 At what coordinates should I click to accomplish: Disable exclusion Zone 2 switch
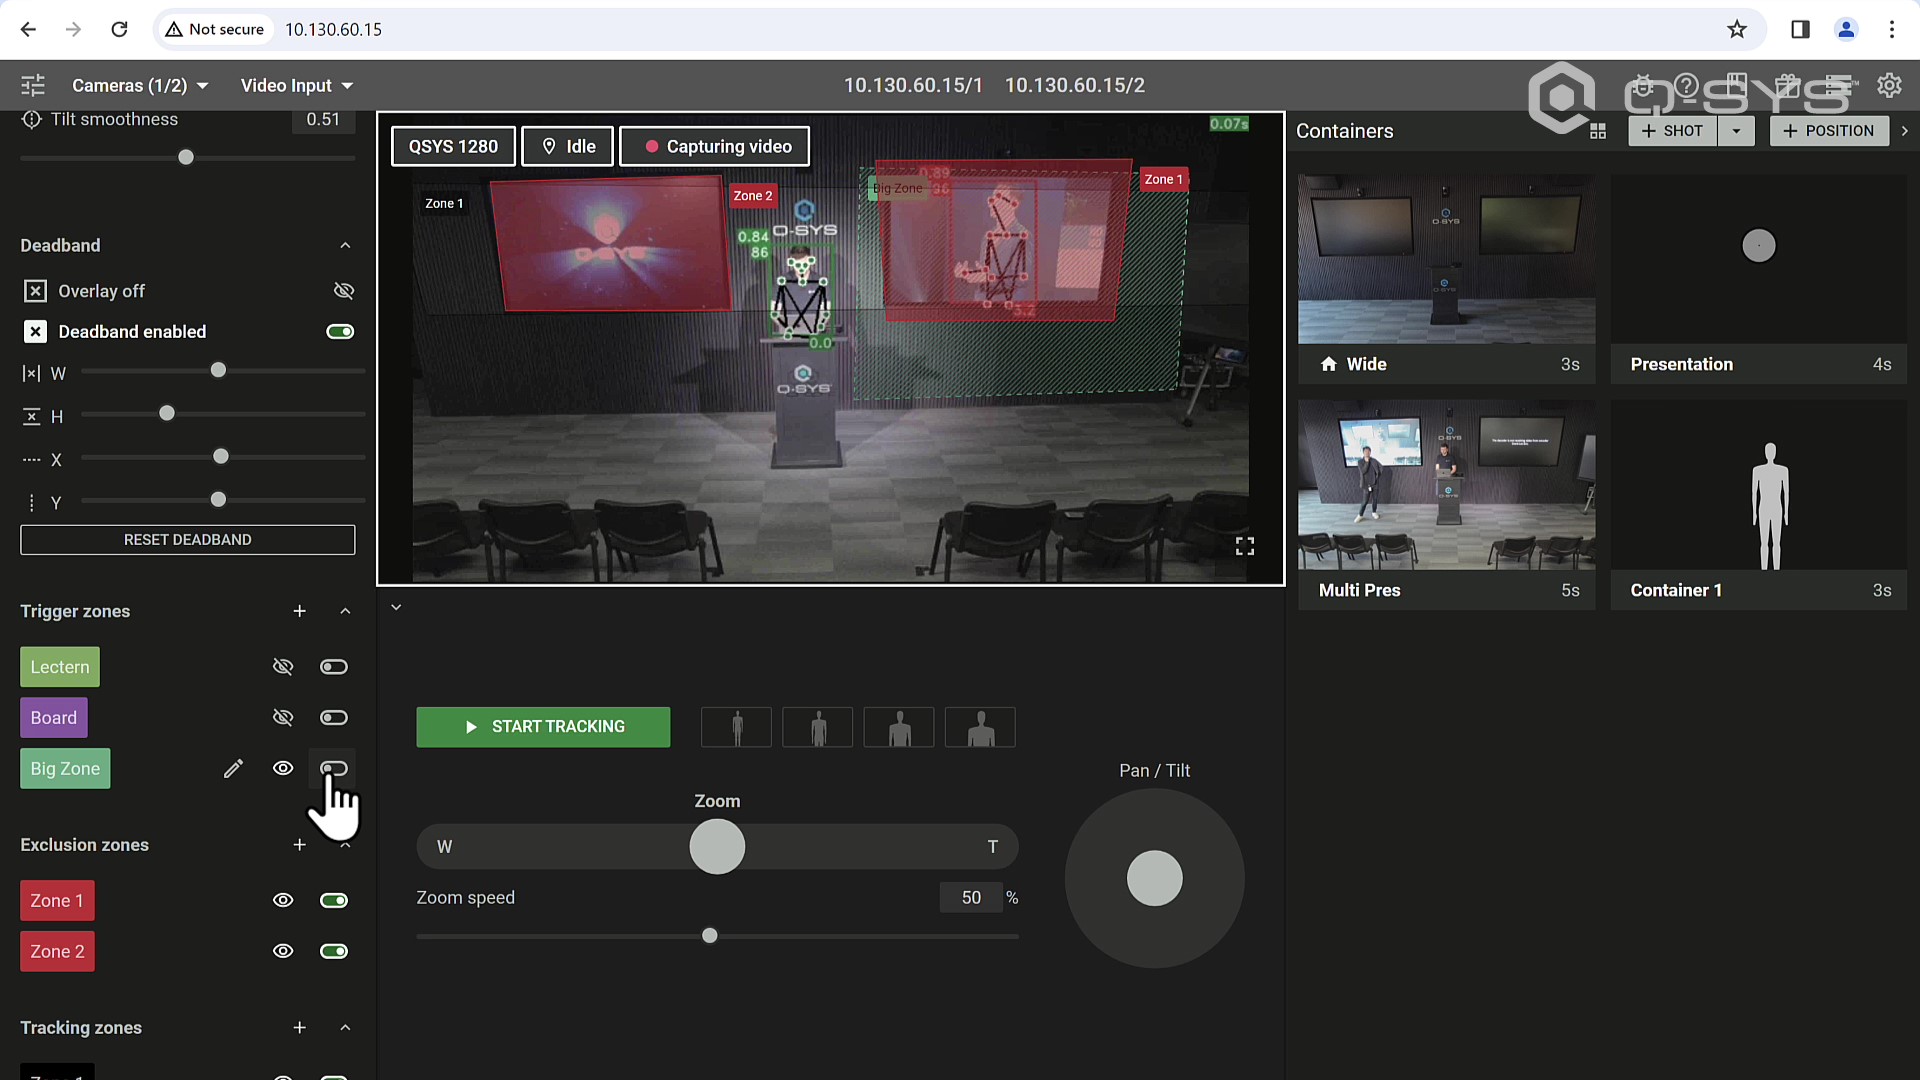point(334,951)
